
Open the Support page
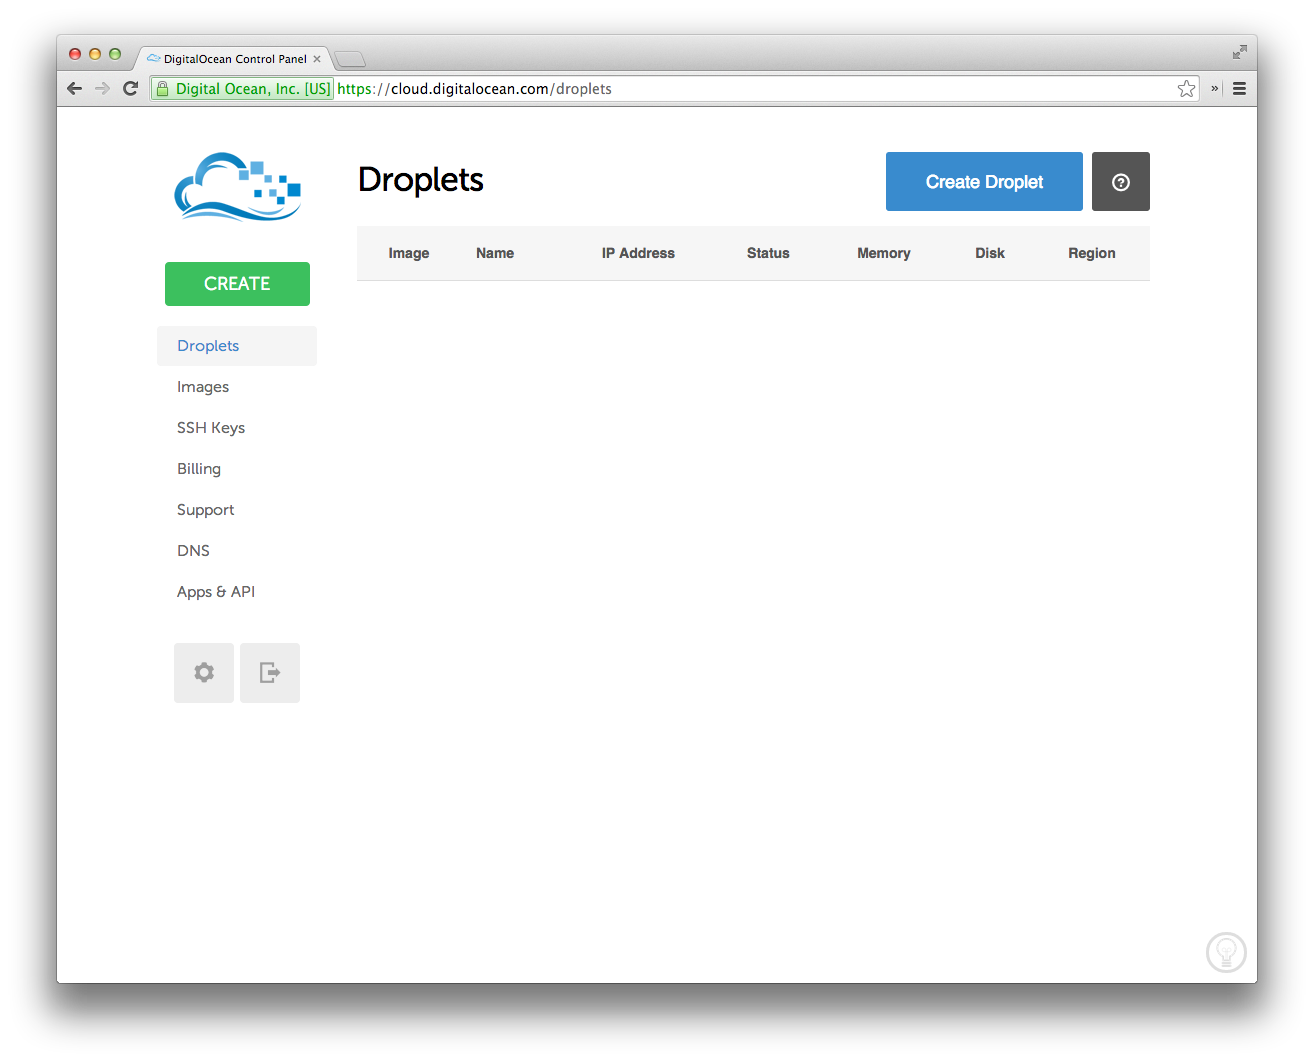coord(205,510)
